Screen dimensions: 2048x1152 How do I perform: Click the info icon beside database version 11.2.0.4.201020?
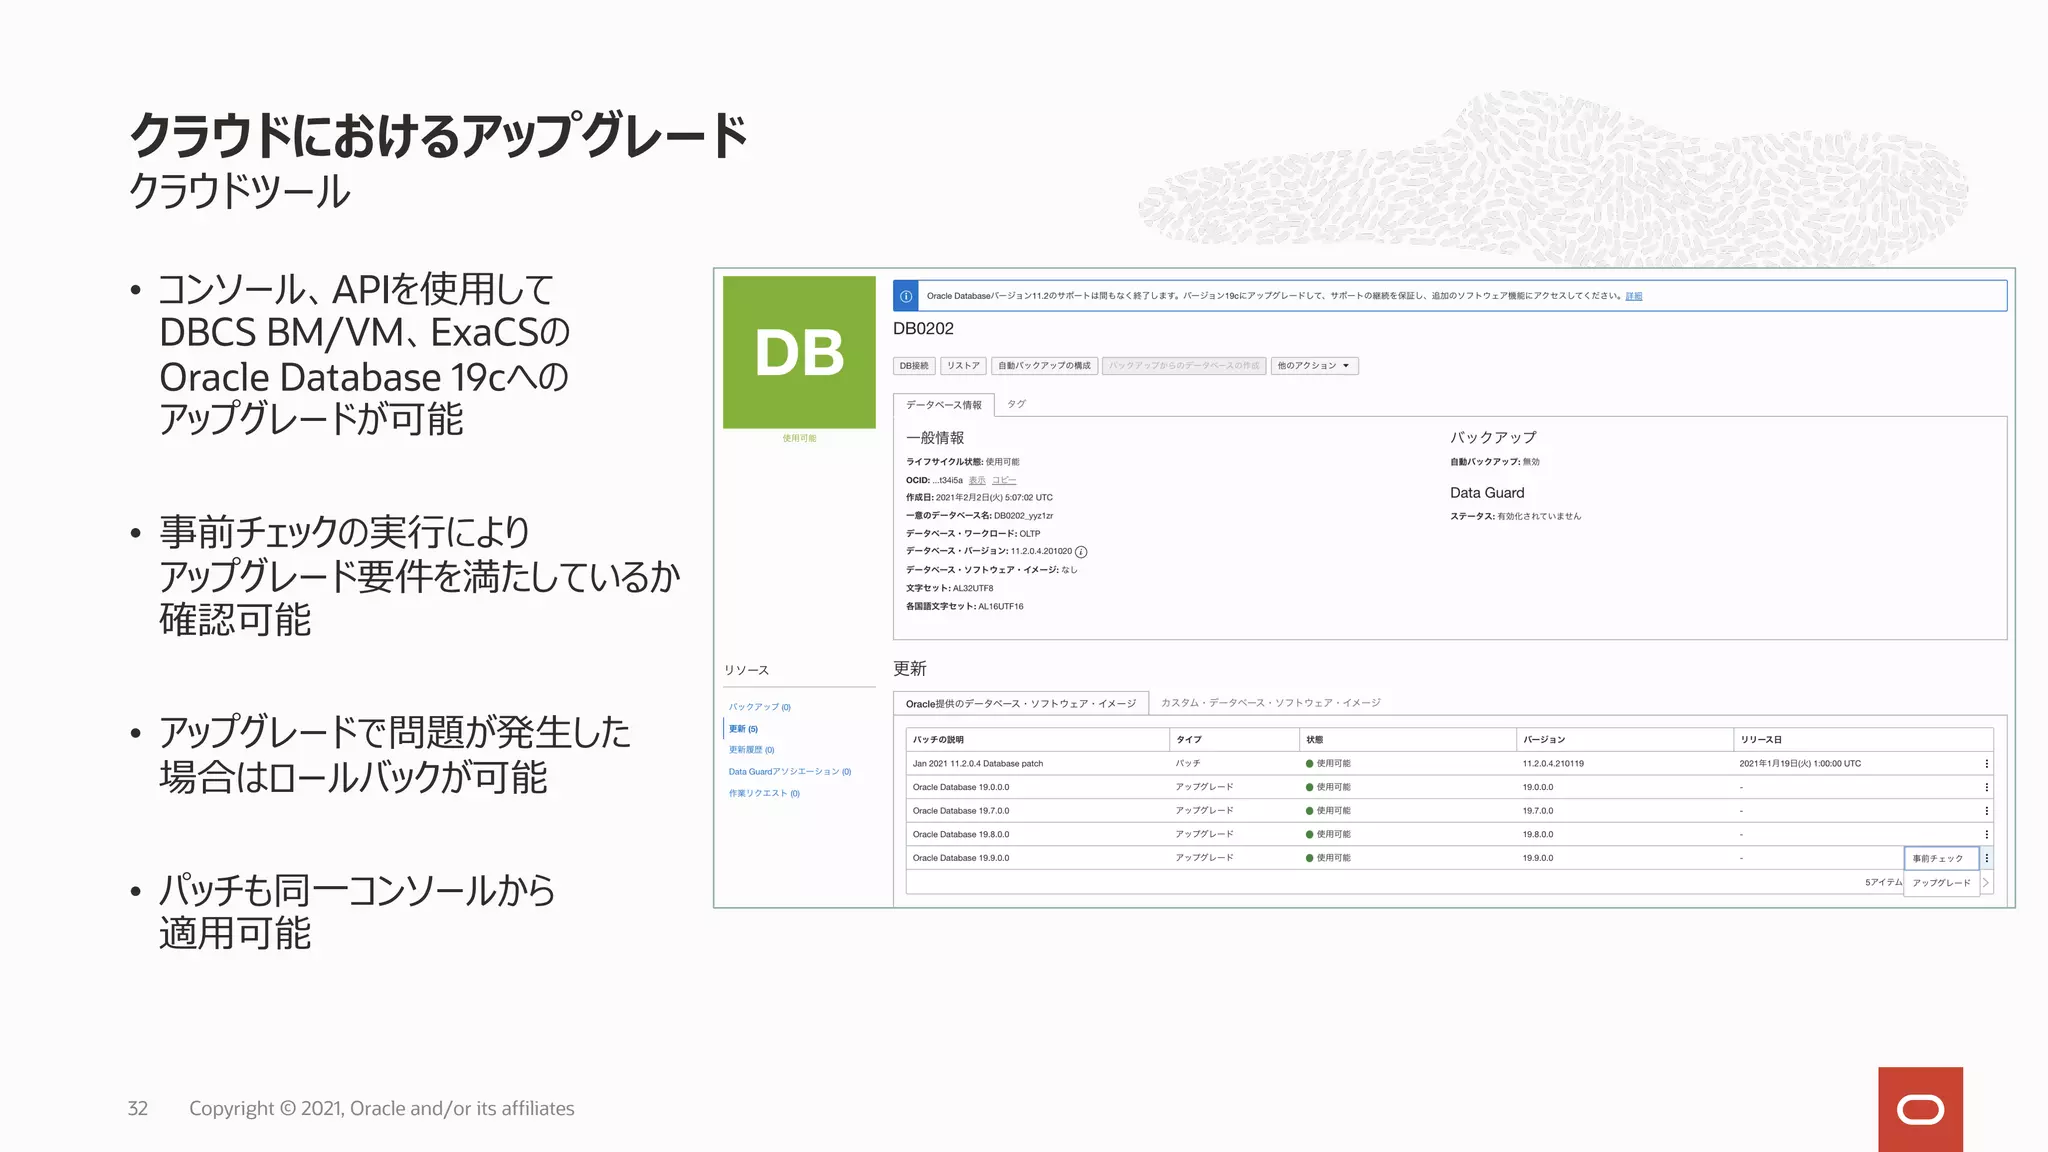coord(1081,552)
